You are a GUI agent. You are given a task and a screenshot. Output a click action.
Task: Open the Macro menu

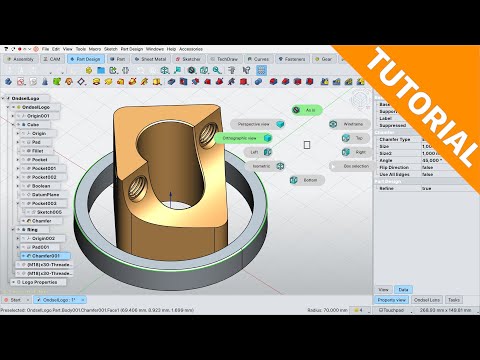pos(95,49)
